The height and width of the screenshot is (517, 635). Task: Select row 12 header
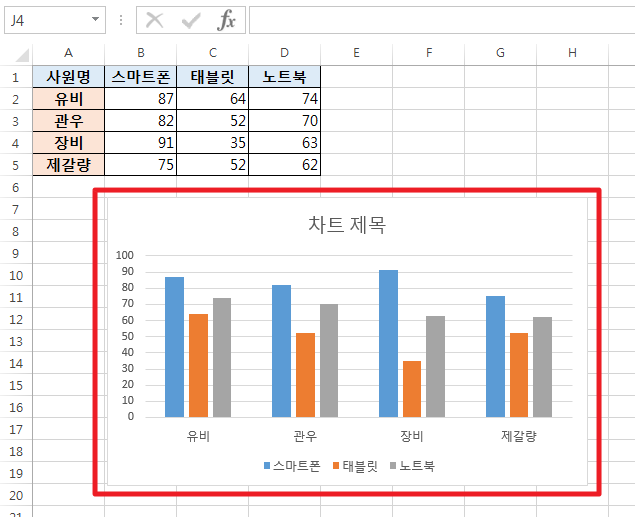click(16, 319)
